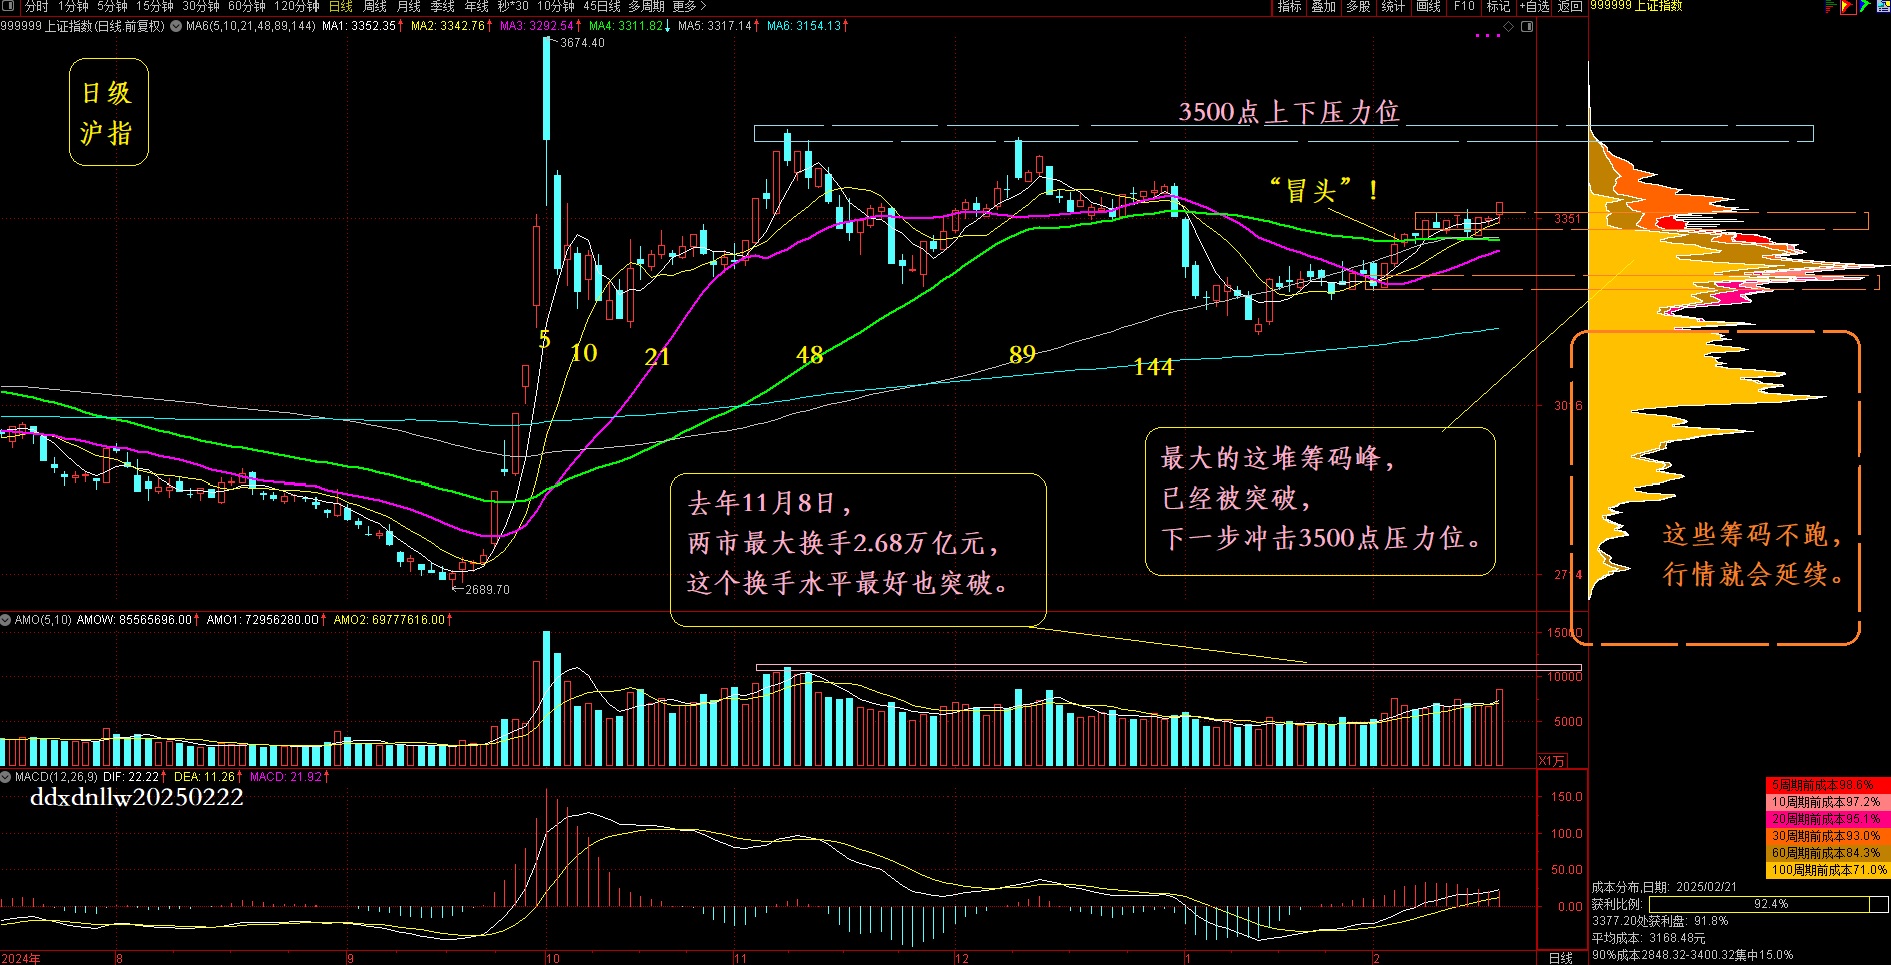Click the green bars icon in right panel
Screen dimensions: 1891x965
(x=1830, y=6)
